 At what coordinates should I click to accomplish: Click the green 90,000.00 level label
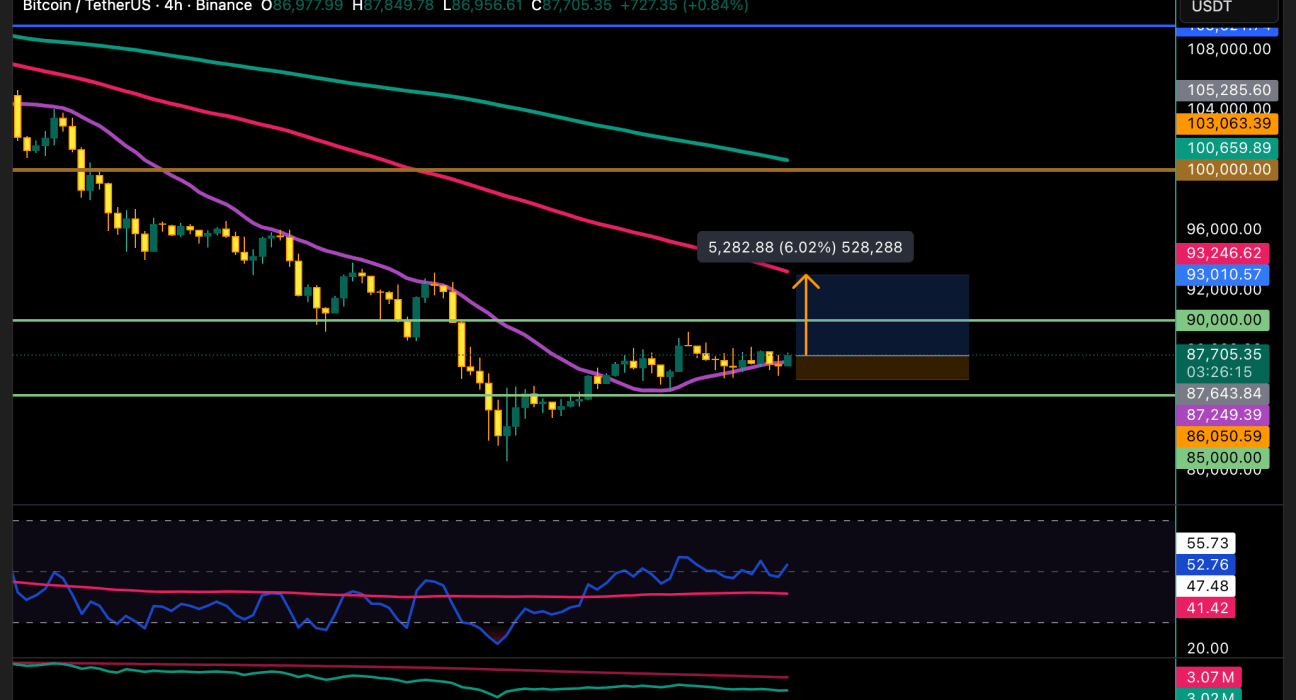1228,320
